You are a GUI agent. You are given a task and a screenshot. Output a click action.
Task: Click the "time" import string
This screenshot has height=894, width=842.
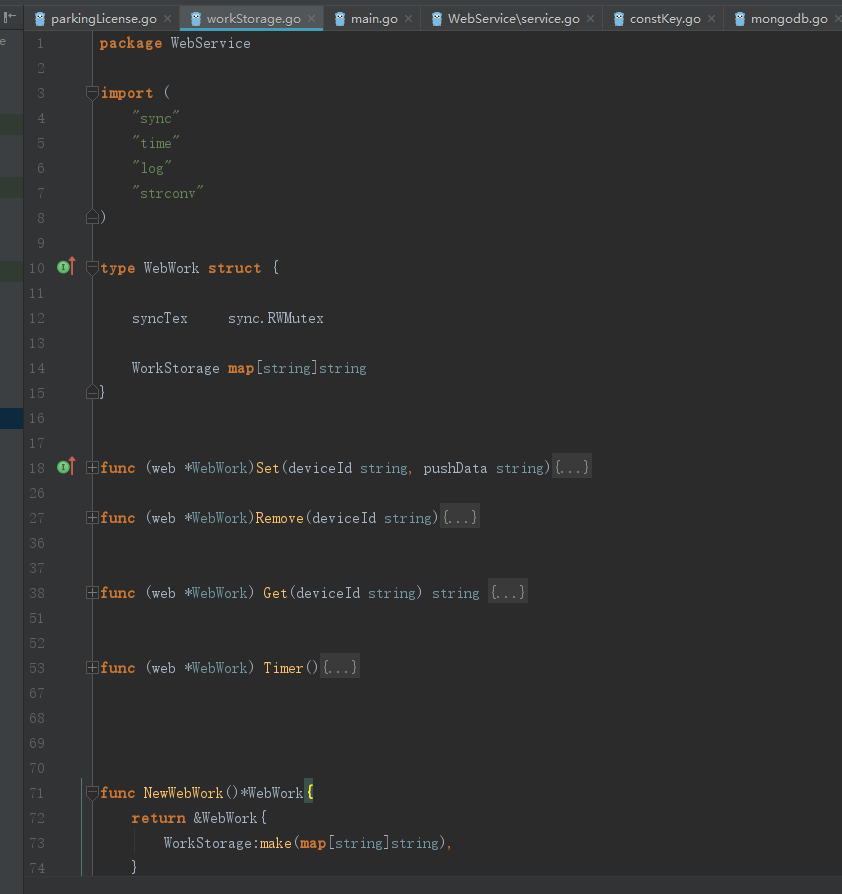tap(156, 143)
